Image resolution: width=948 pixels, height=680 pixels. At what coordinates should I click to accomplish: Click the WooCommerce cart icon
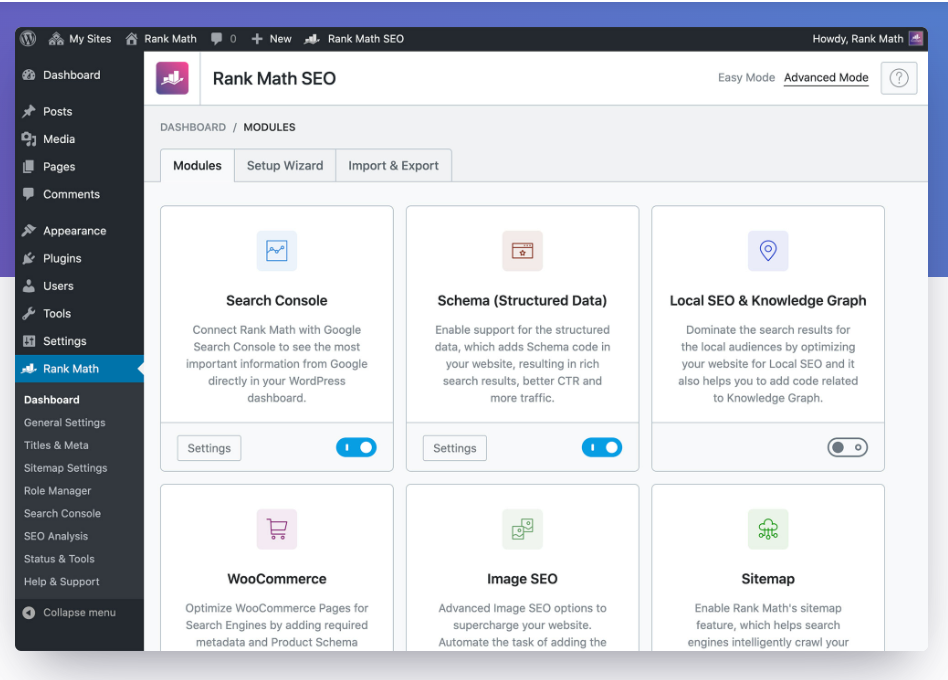(277, 529)
